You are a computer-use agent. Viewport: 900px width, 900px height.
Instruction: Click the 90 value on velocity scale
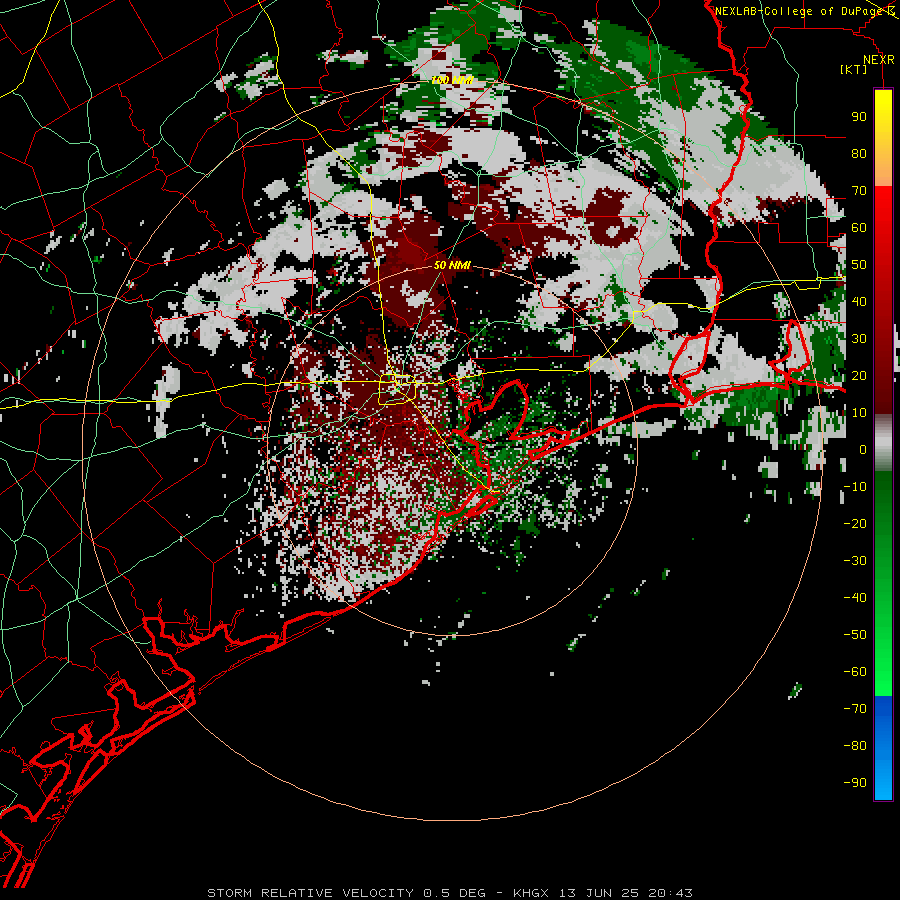coord(859,117)
